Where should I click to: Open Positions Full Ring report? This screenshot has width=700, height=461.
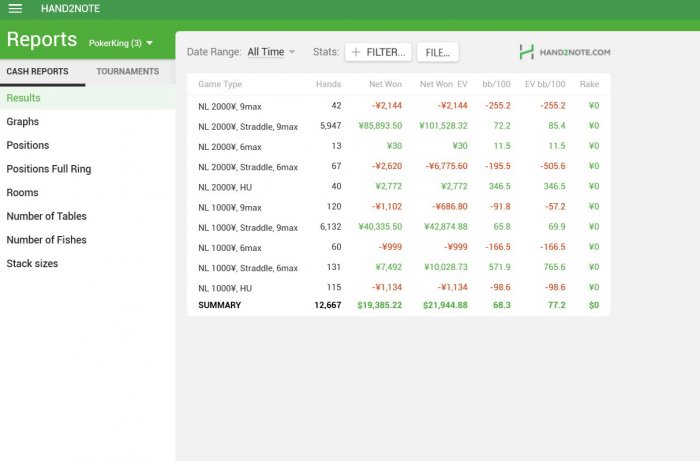click(49, 169)
